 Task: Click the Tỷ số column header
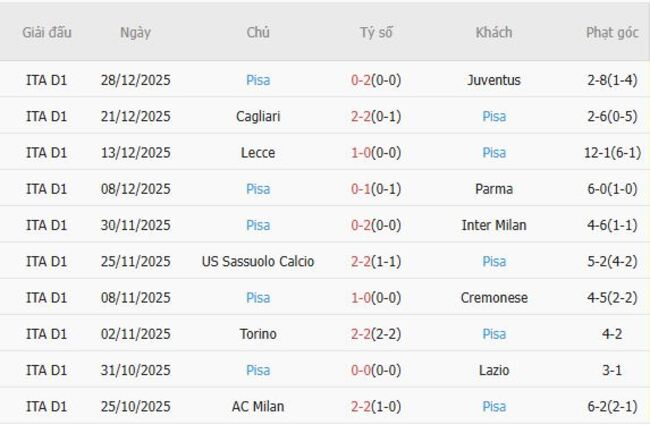[376, 32]
